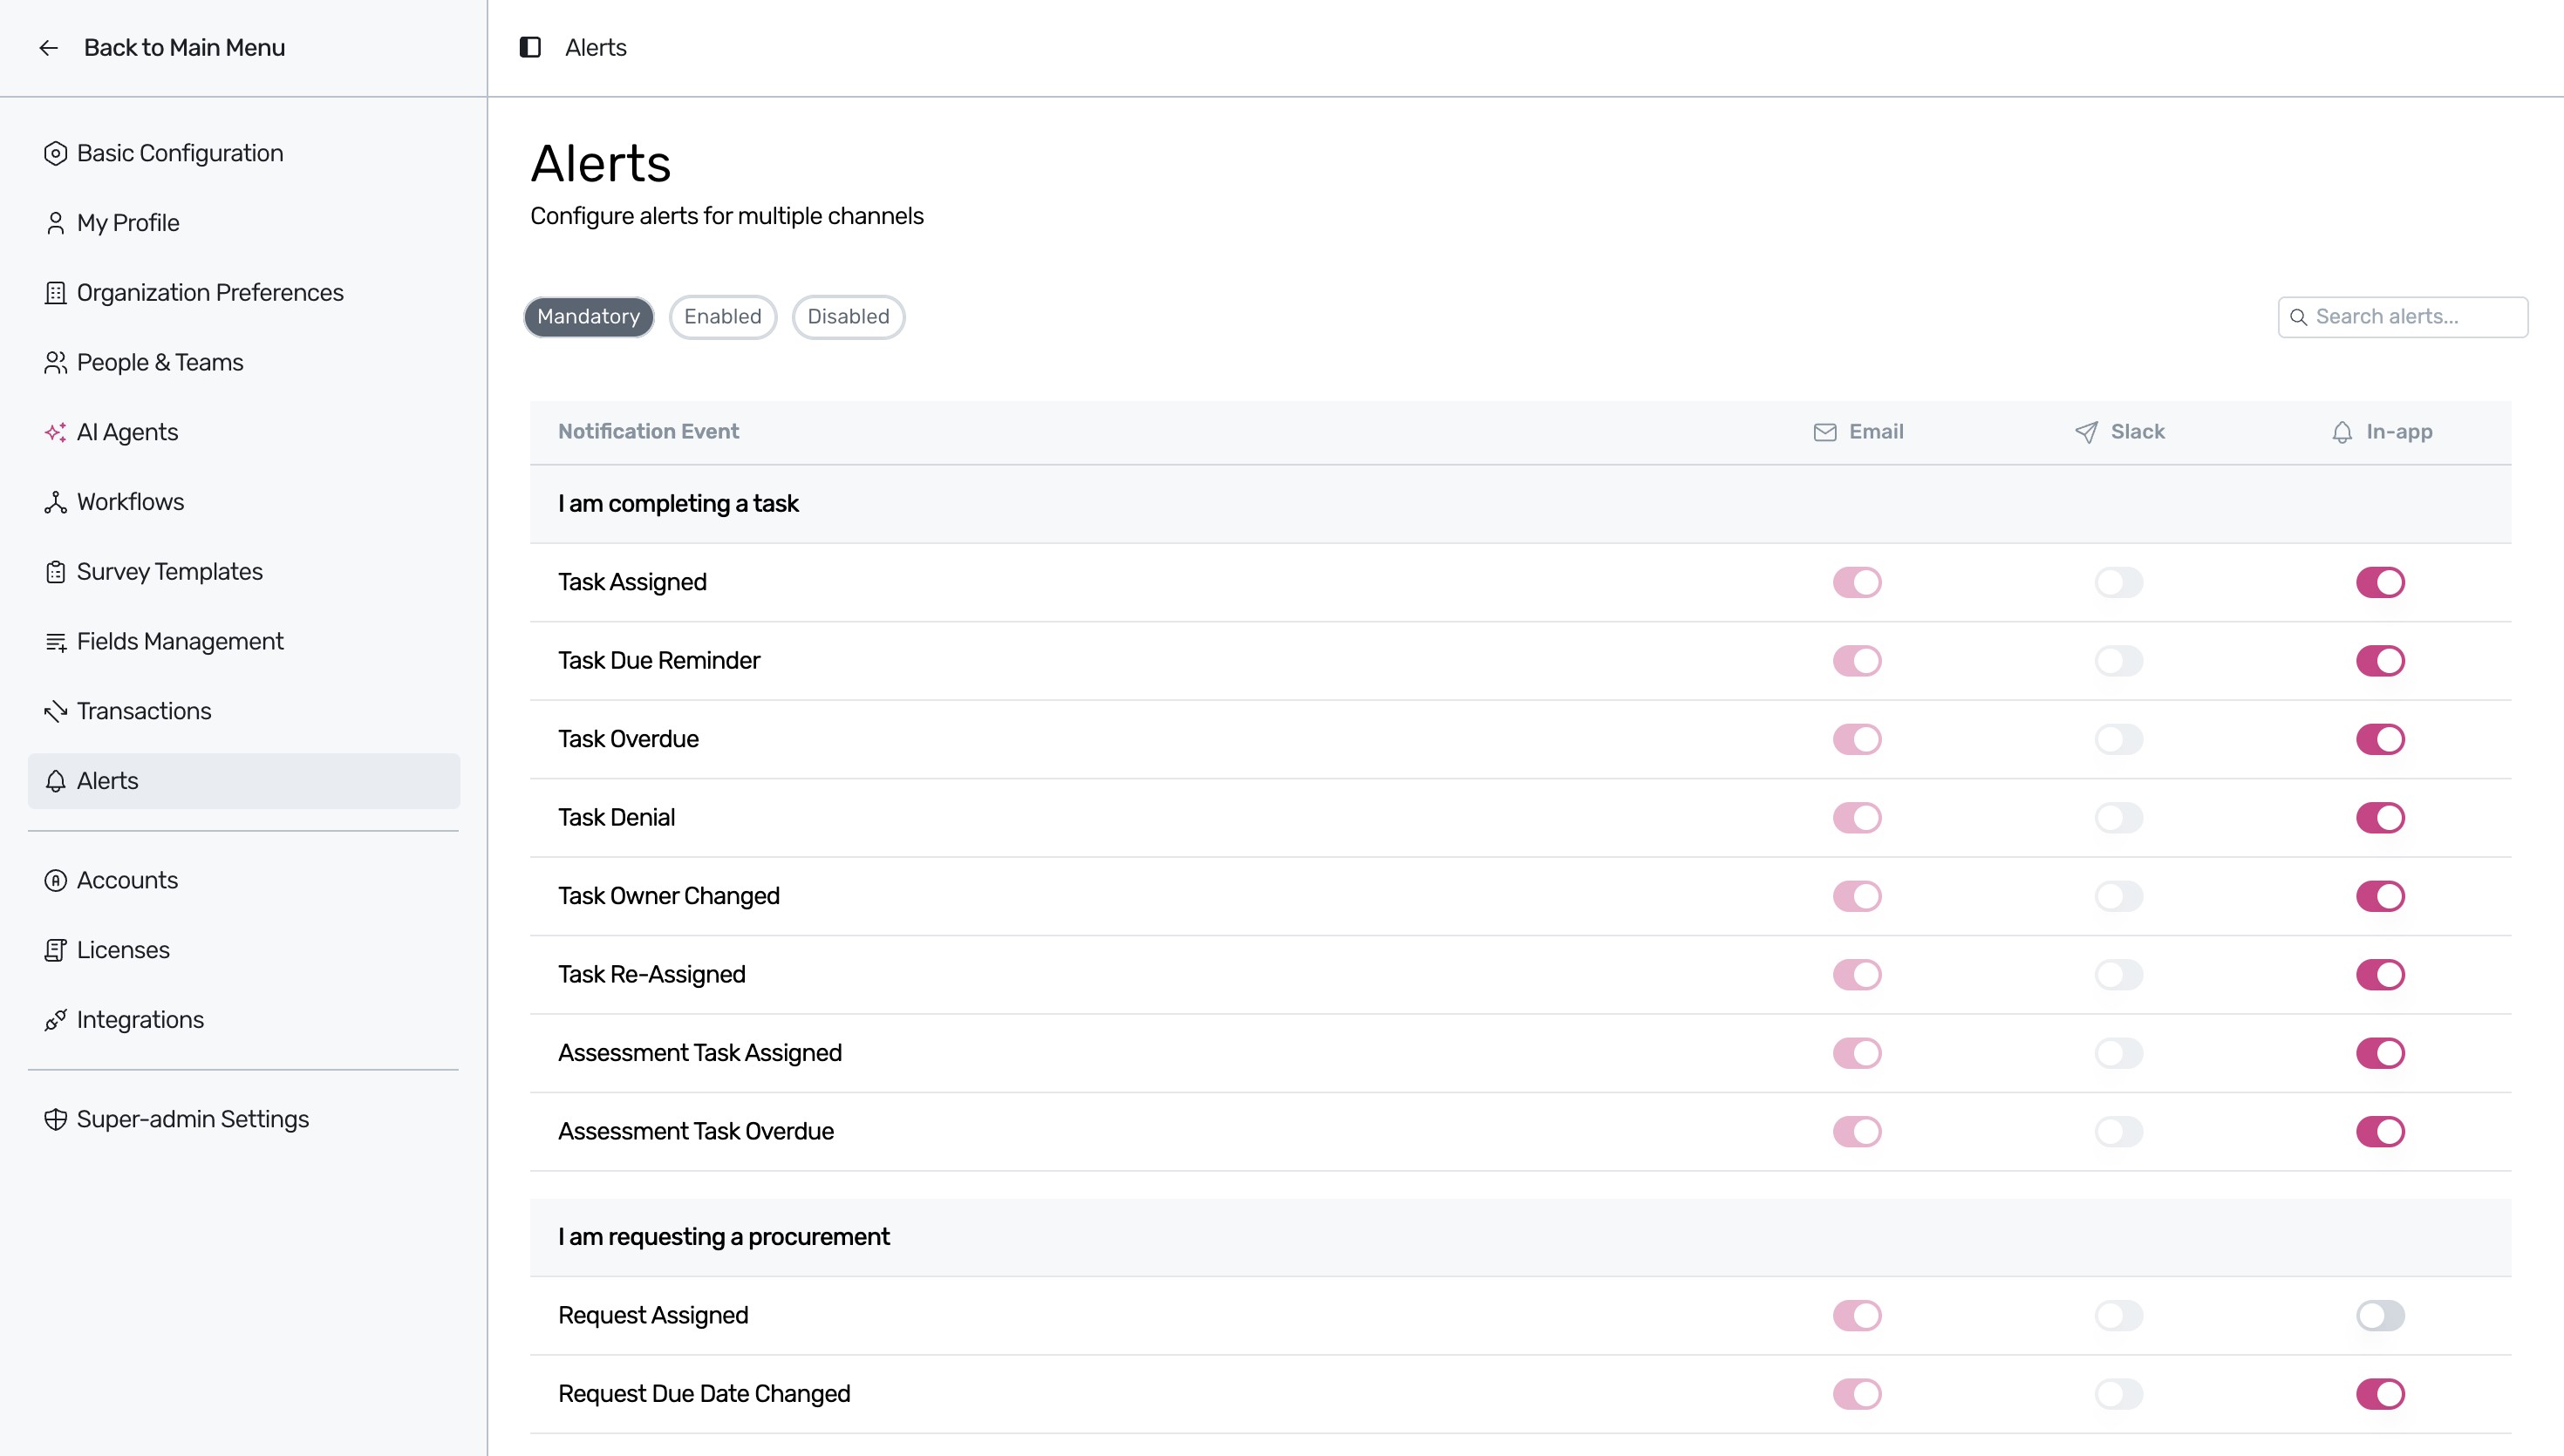
Task: Toggle In-app alert for Assessment Task Overdue
Action: (x=2380, y=1132)
